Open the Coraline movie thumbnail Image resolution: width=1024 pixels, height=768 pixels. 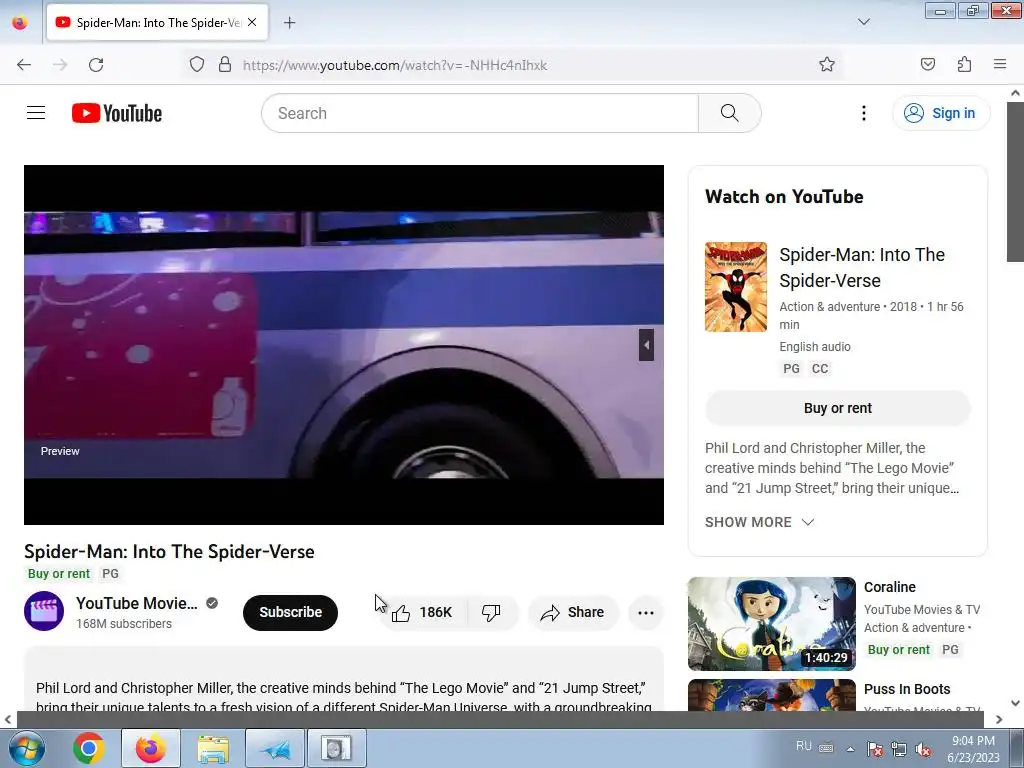(771, 624)
